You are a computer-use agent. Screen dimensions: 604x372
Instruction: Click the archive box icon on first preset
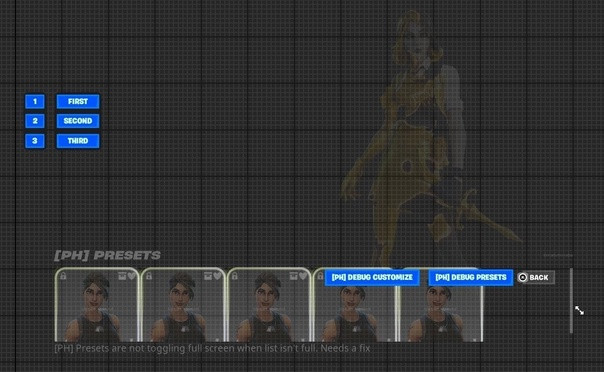point(122,276)
